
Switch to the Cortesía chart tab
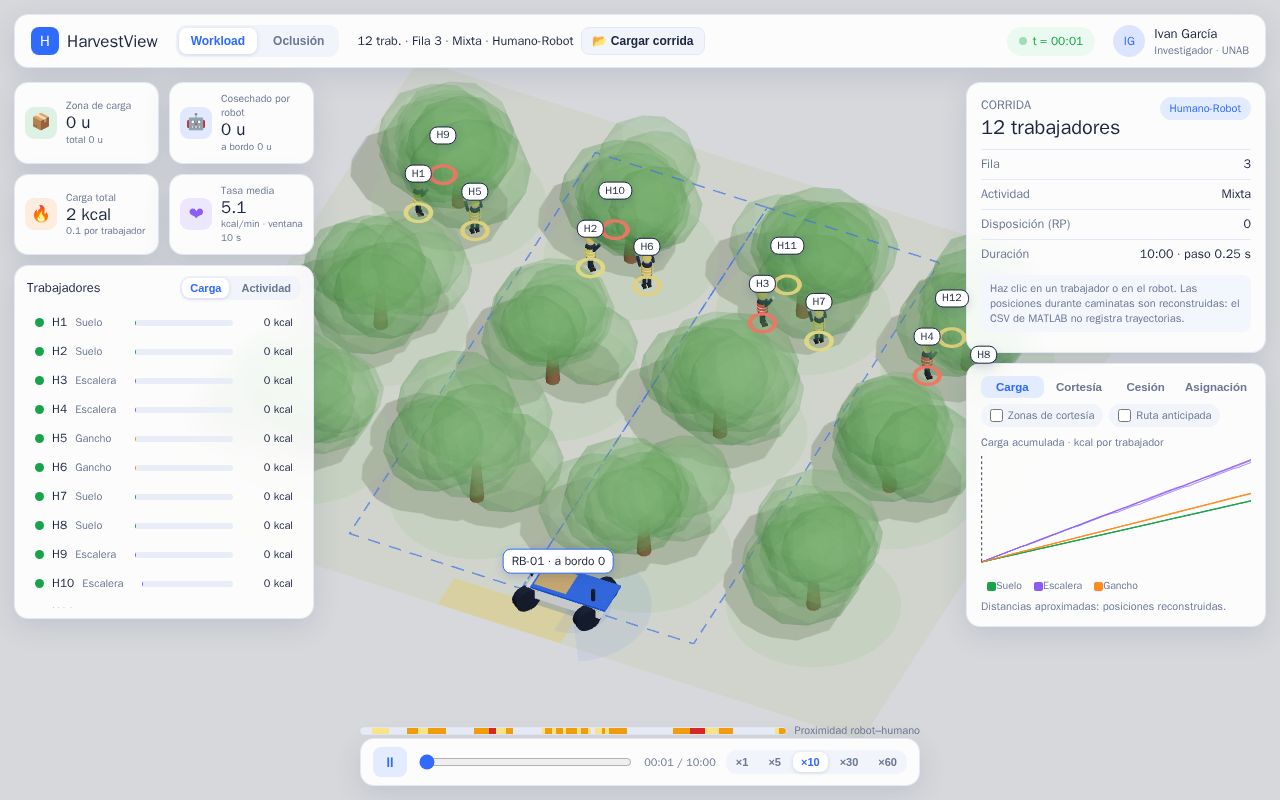[1079, 387]
